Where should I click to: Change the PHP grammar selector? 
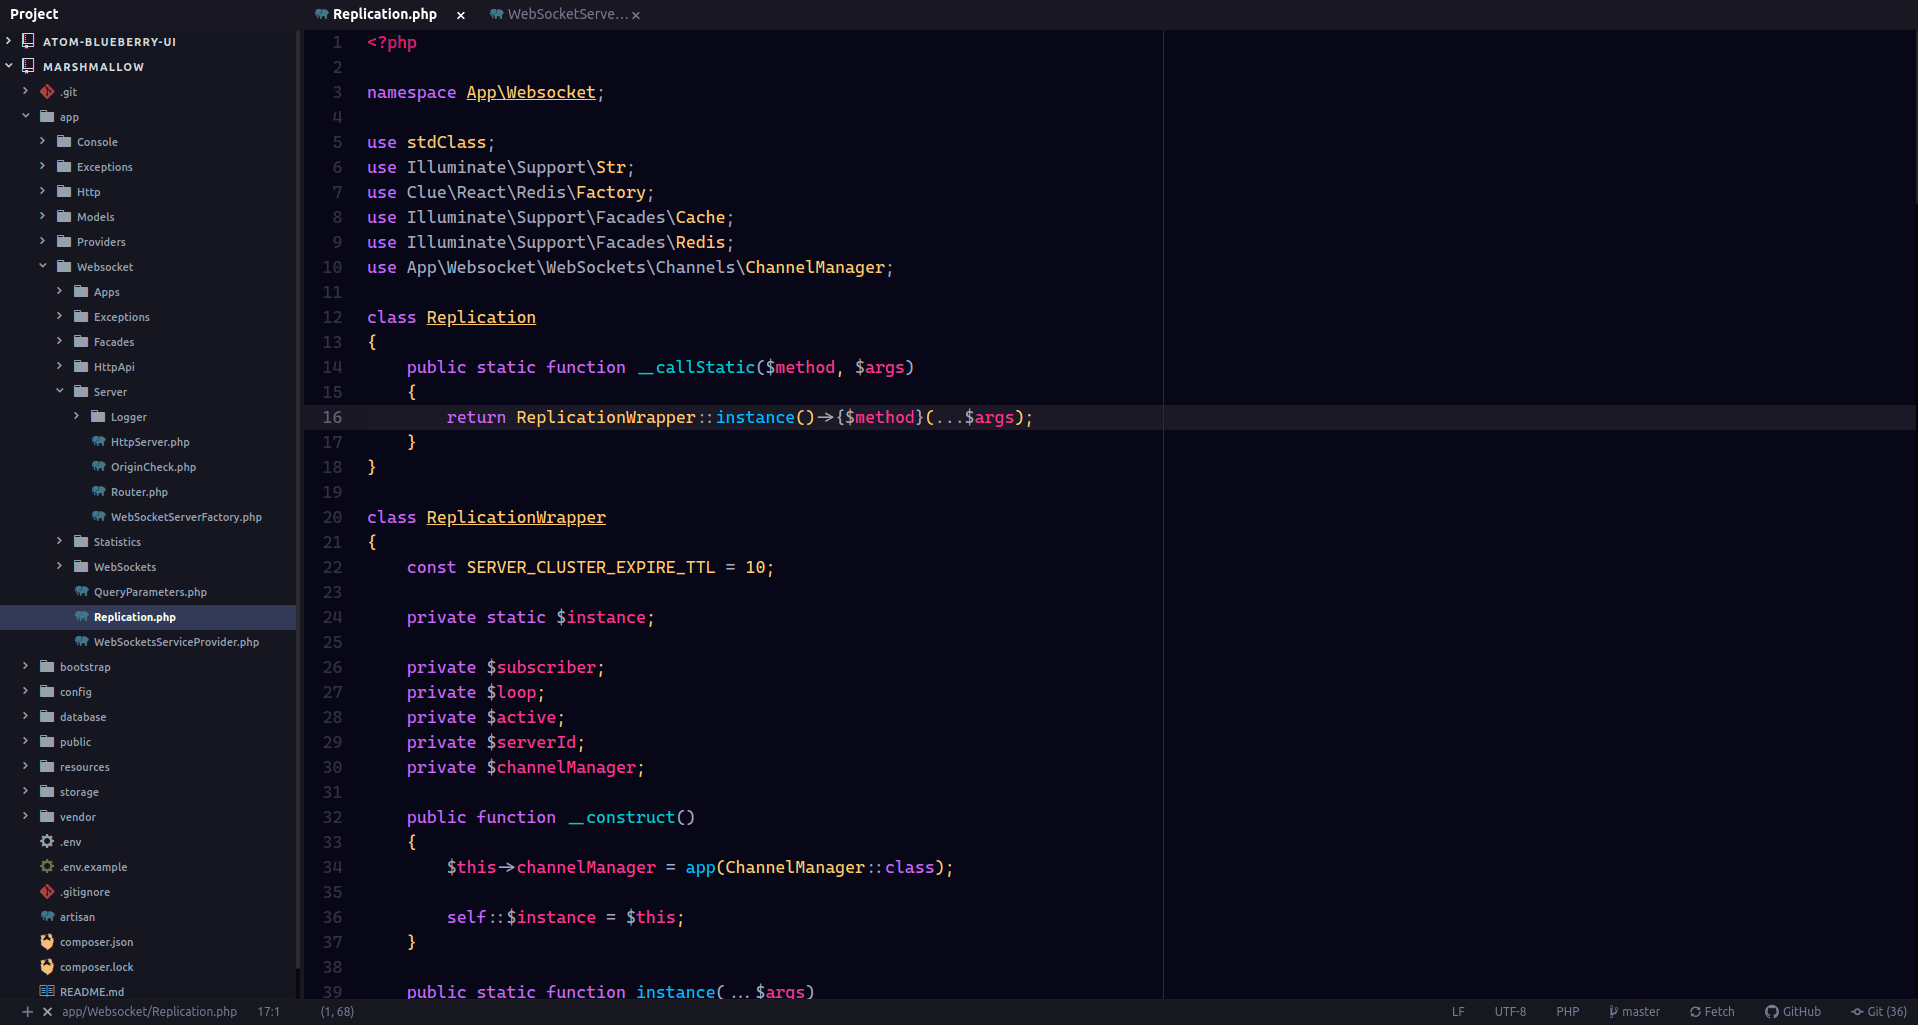pyautogui.click(x=1567, y=1012)
